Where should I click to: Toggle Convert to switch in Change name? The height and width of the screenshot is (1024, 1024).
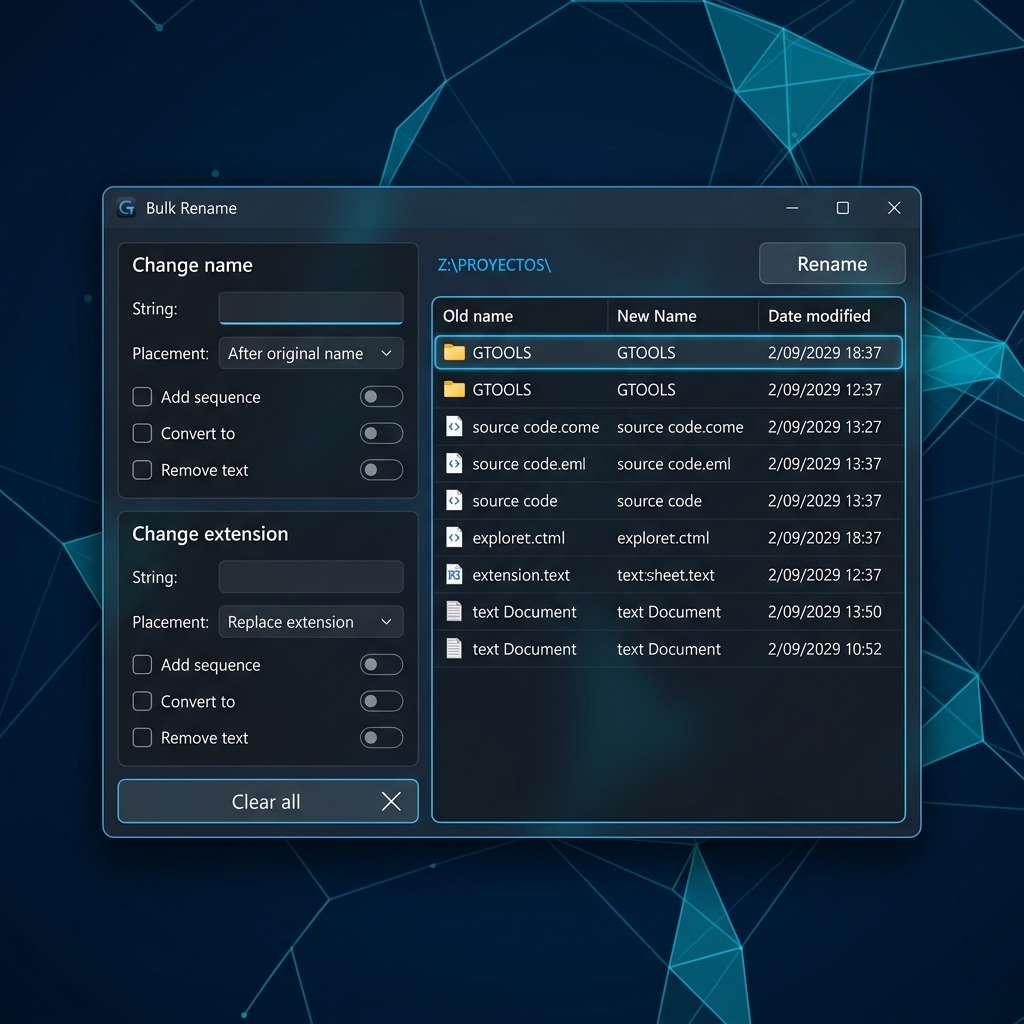point(381,433)
